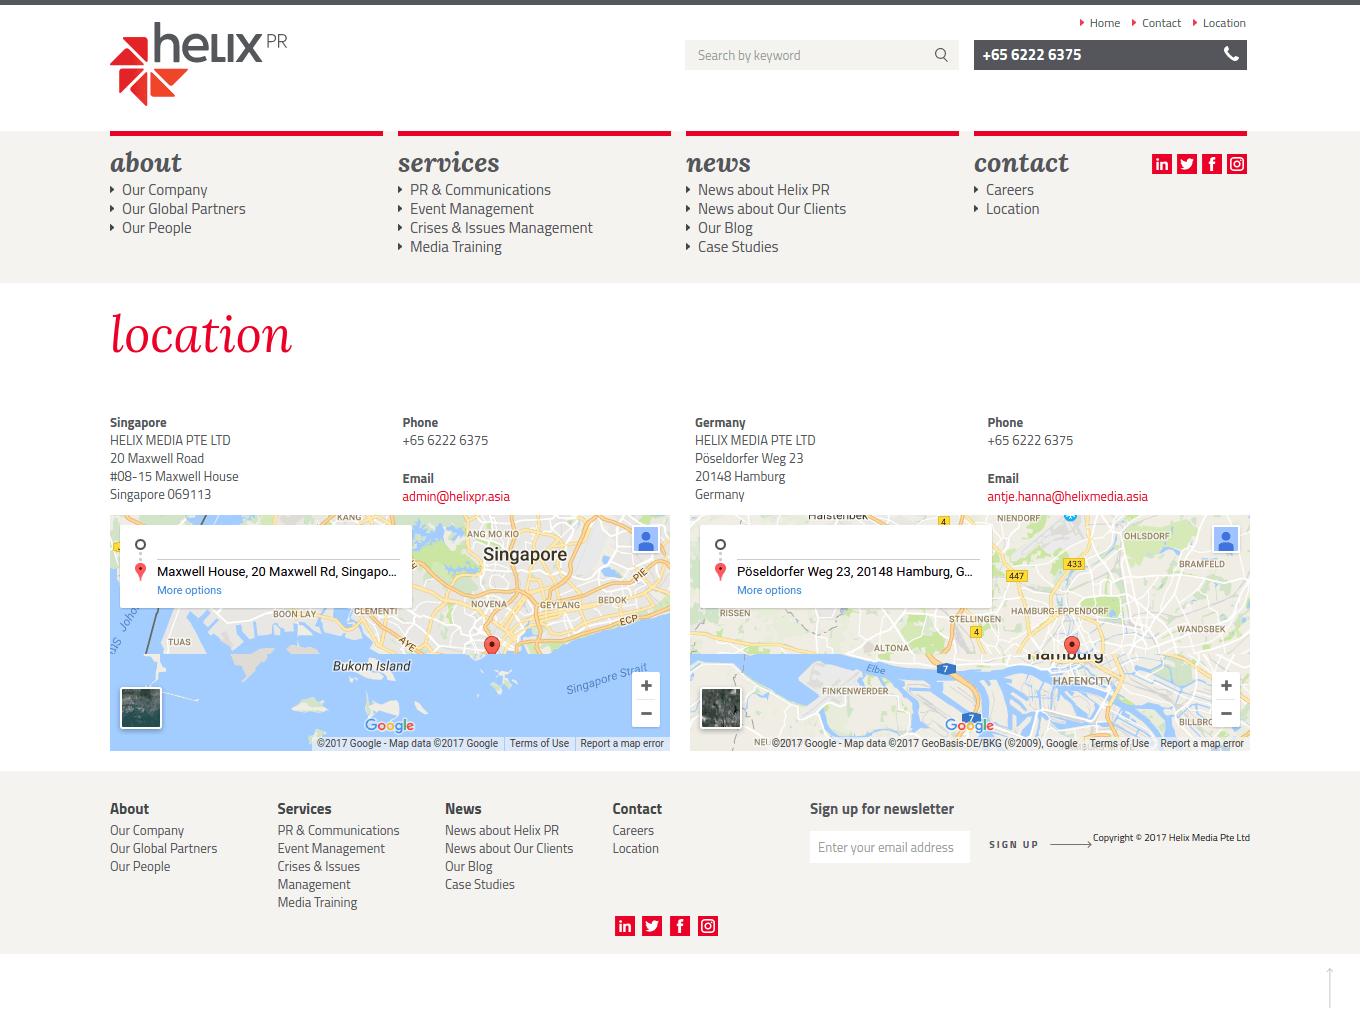Zoom in on the Singapore map
The image size is (1360, 1018).
coord(646,686)
